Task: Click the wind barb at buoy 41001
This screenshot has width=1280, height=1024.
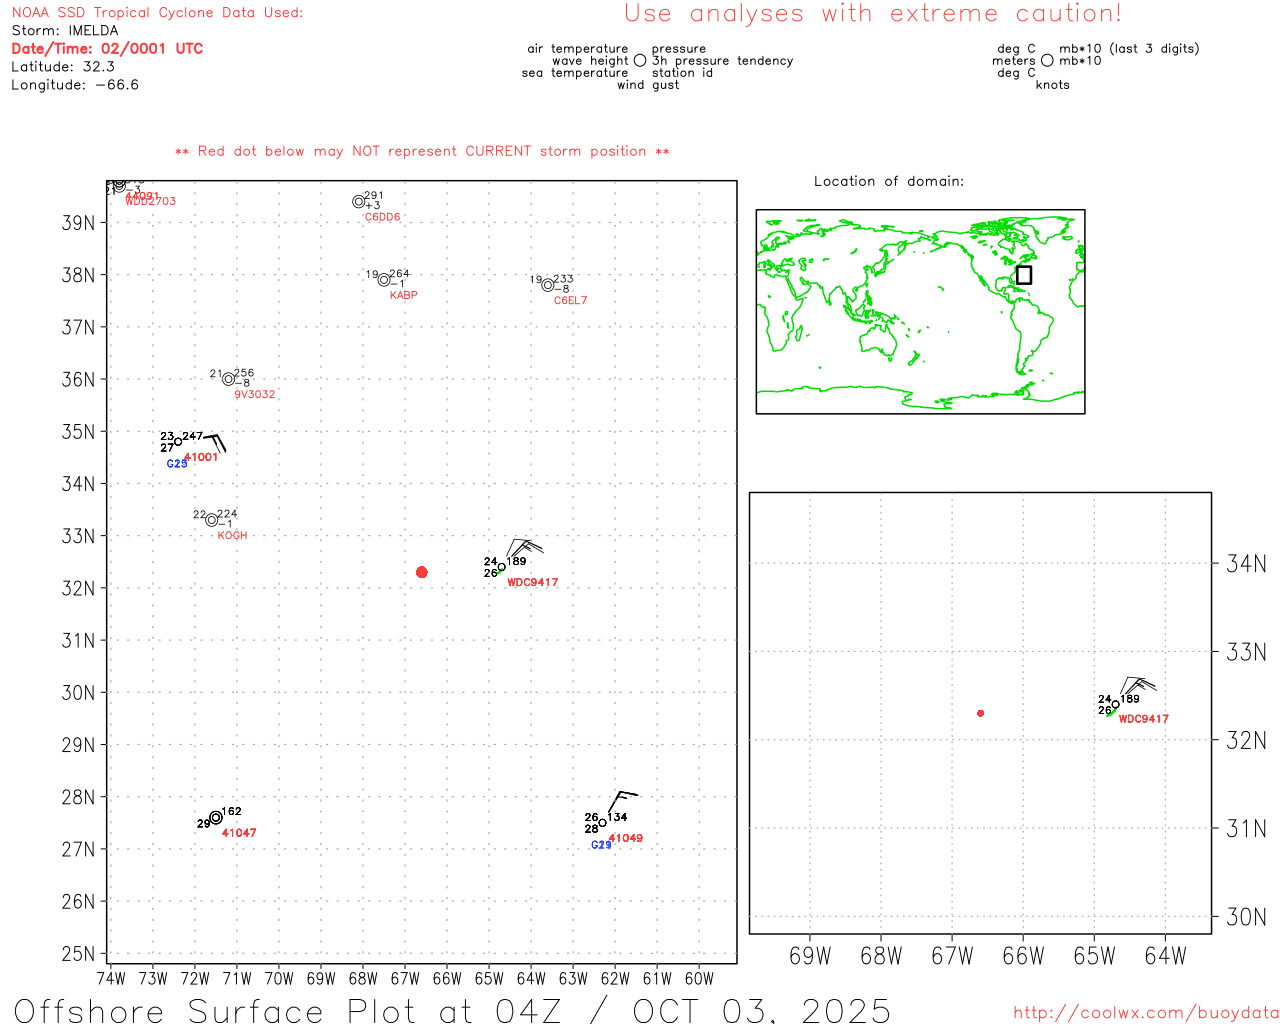Action: 215,441
